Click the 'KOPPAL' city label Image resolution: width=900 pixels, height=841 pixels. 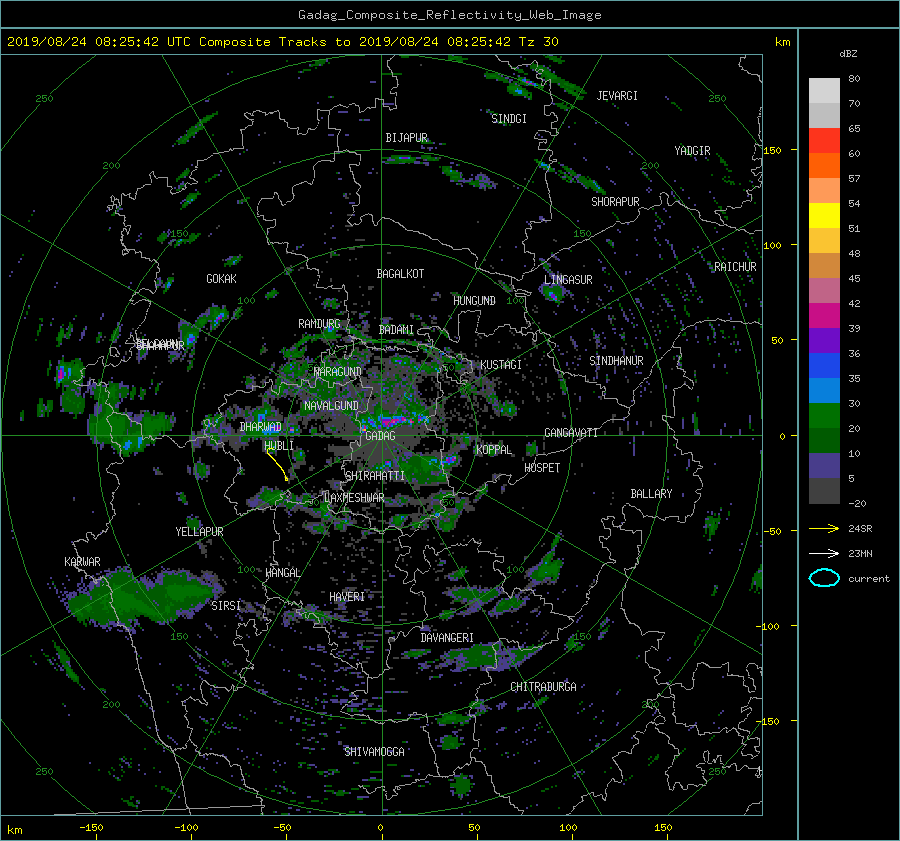[494, 450]
